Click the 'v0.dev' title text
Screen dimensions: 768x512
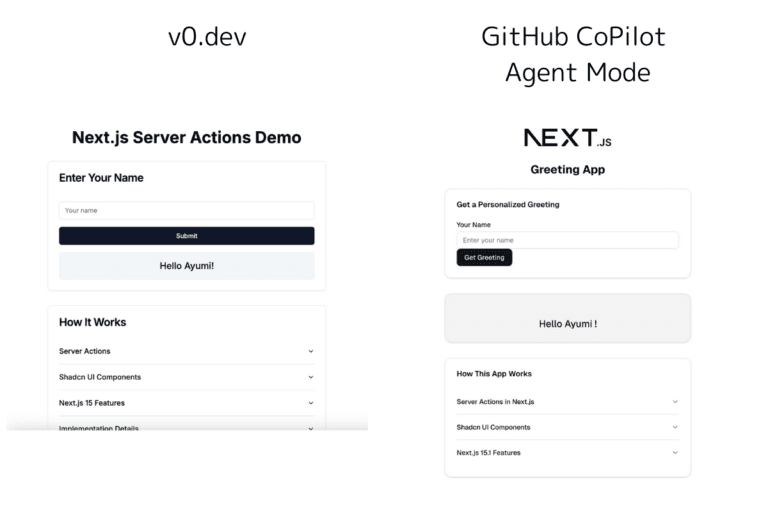click(x=207, y=37)
